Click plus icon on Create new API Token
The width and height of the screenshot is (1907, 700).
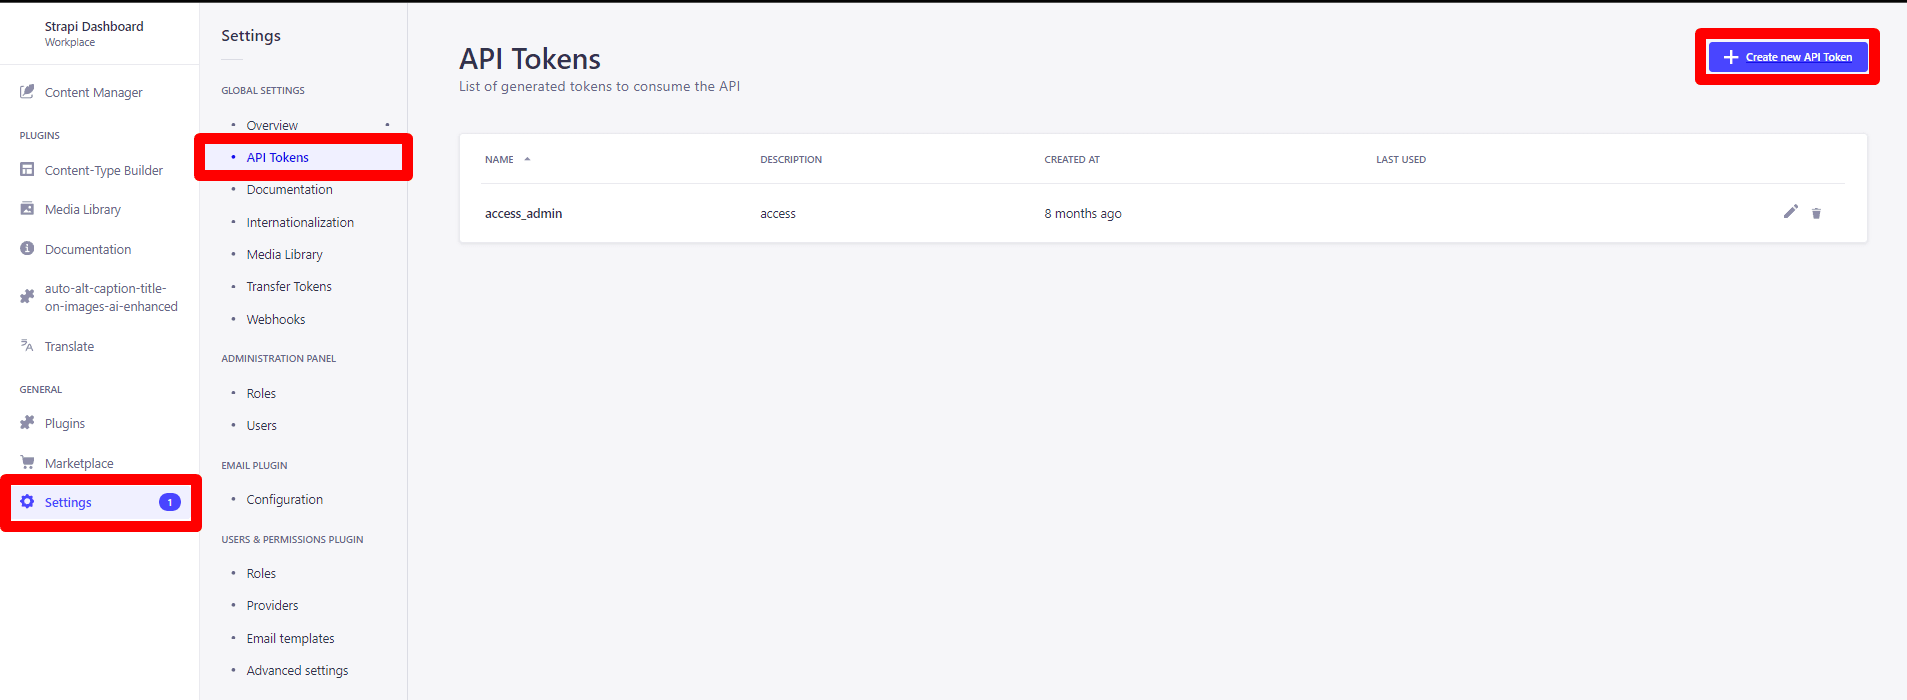tap(1731, 57)
